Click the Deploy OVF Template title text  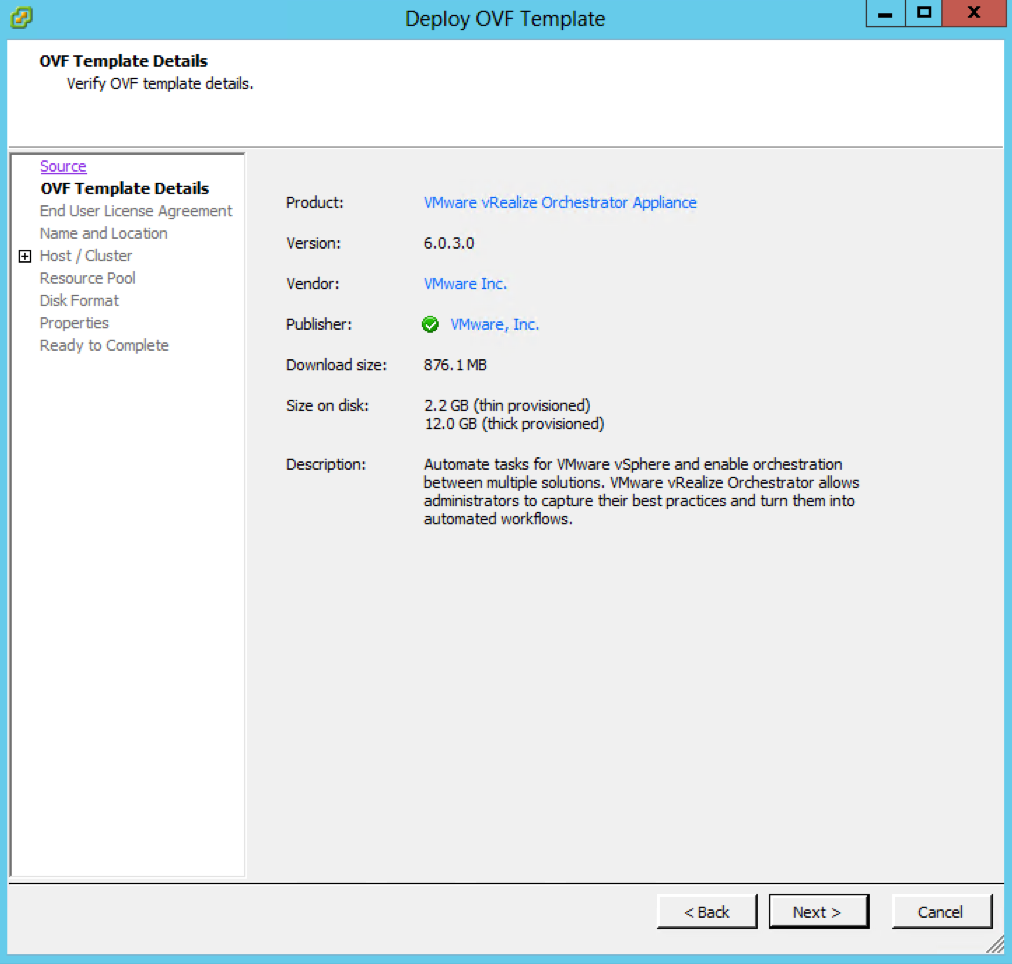click(505, 19)
